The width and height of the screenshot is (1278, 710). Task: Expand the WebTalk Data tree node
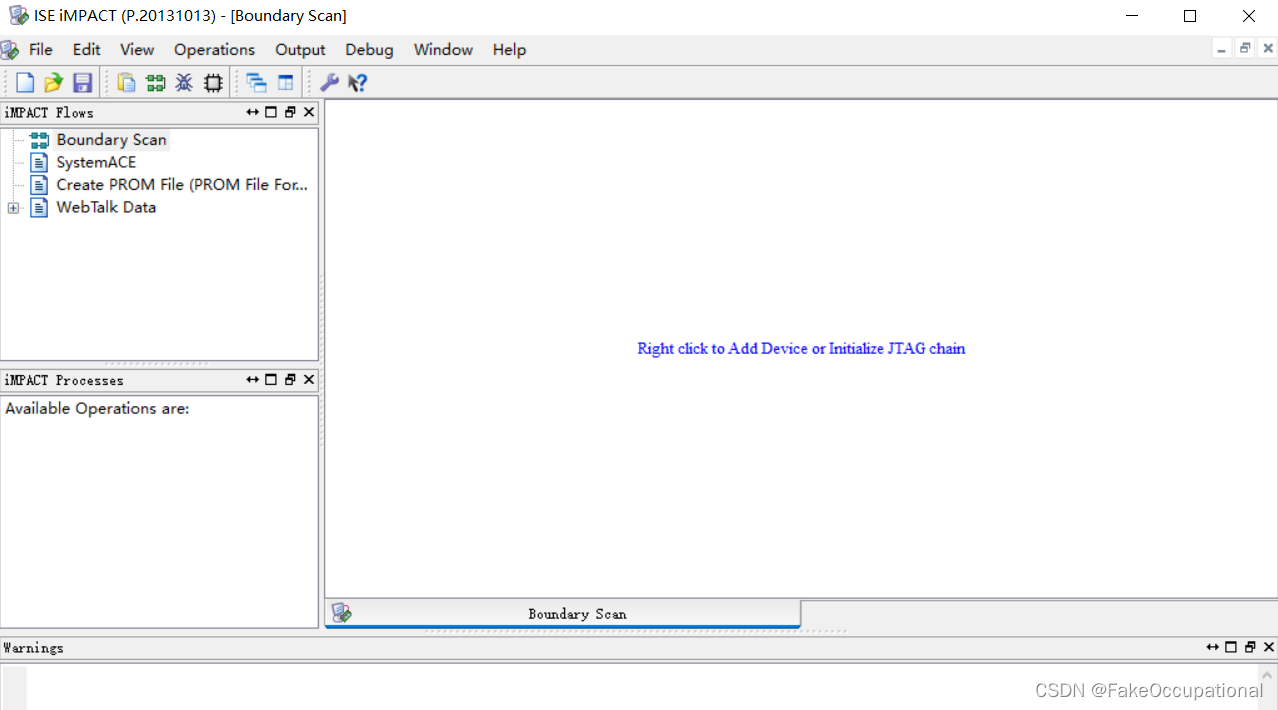pyautogui.click(x=13, y=208)
